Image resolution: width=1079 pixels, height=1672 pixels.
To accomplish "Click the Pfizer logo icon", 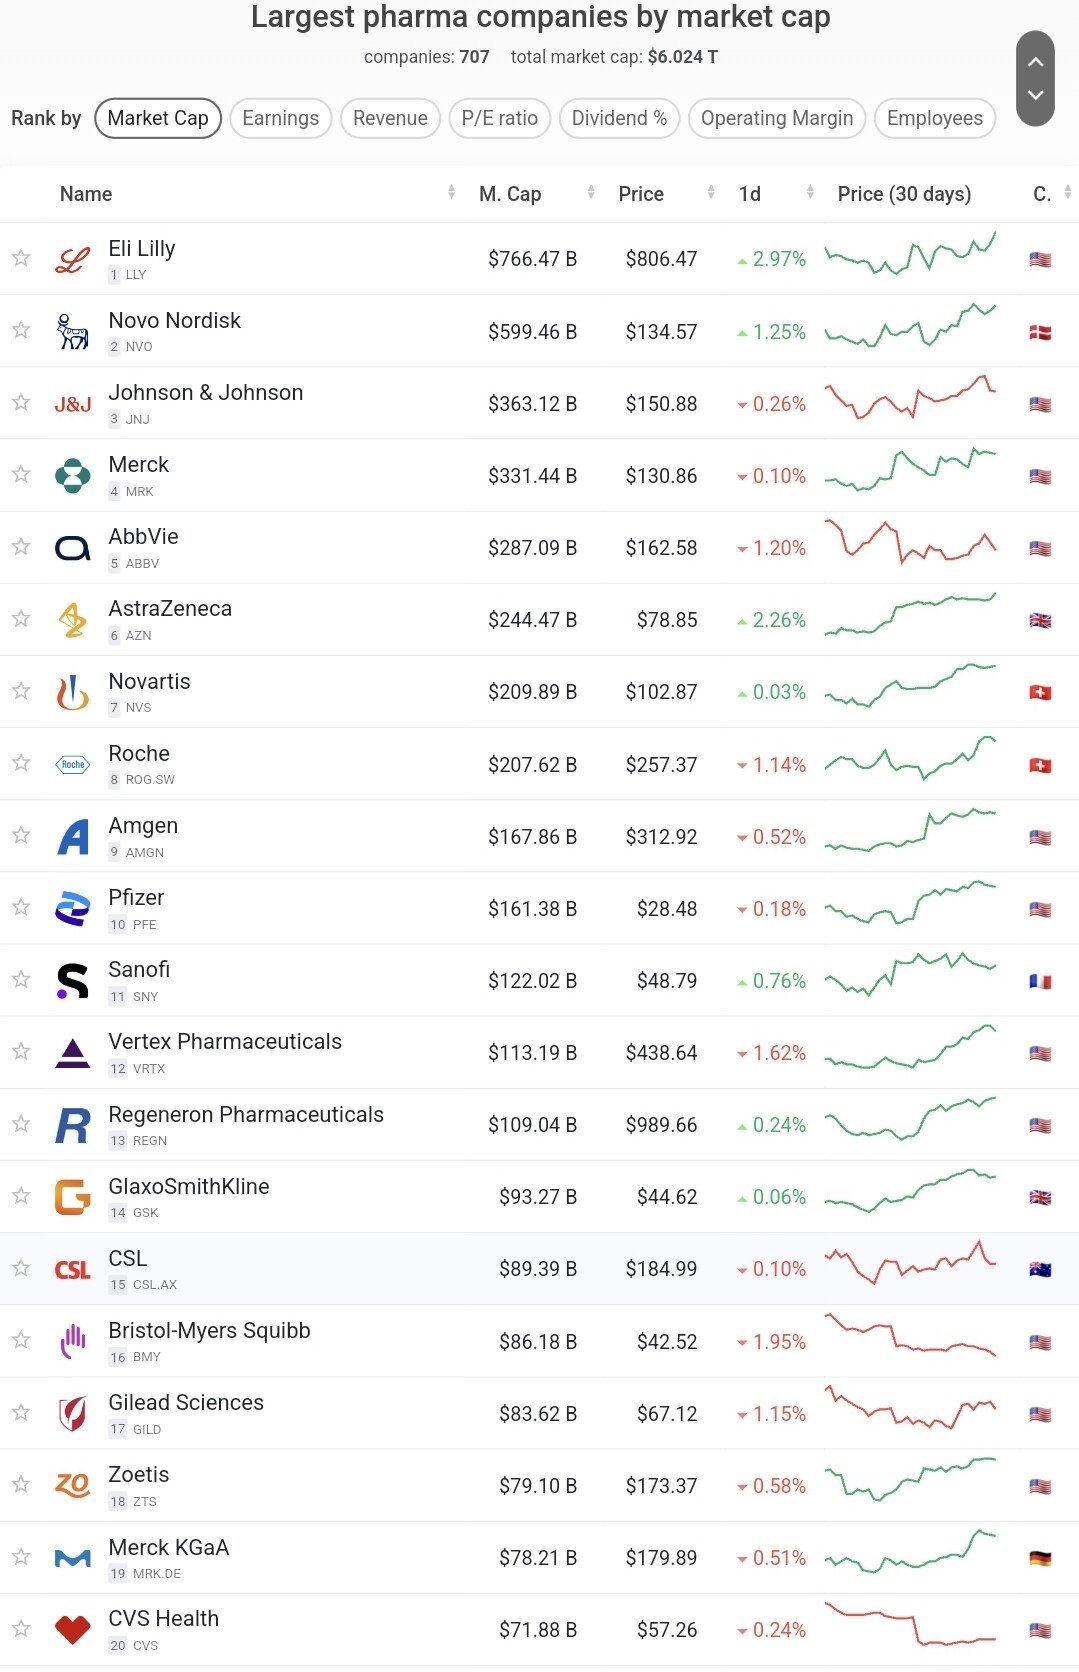I will [x=72, y=909].
